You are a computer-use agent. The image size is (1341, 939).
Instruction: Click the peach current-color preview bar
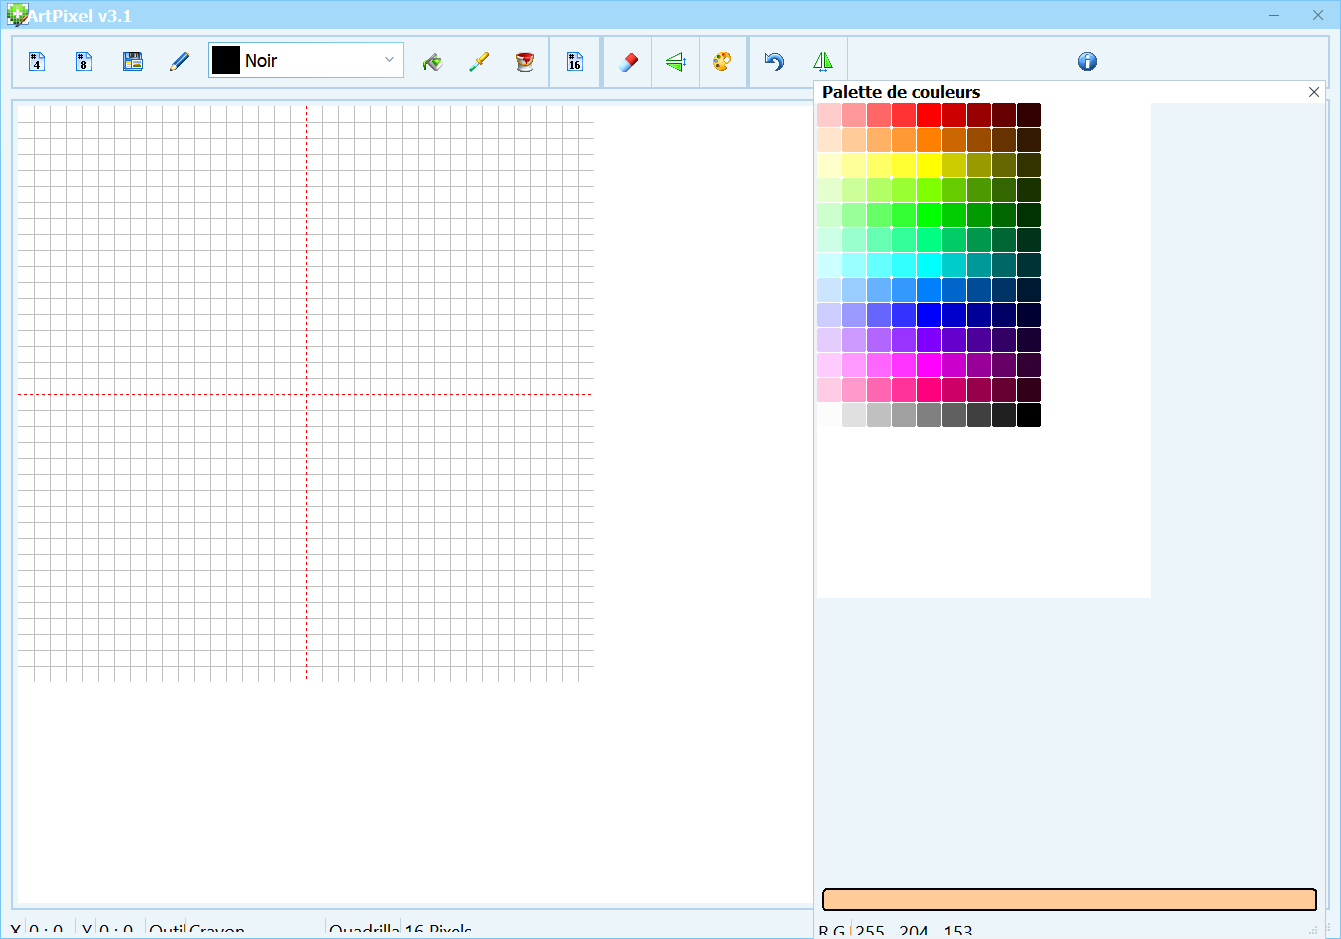point(1069,899)
